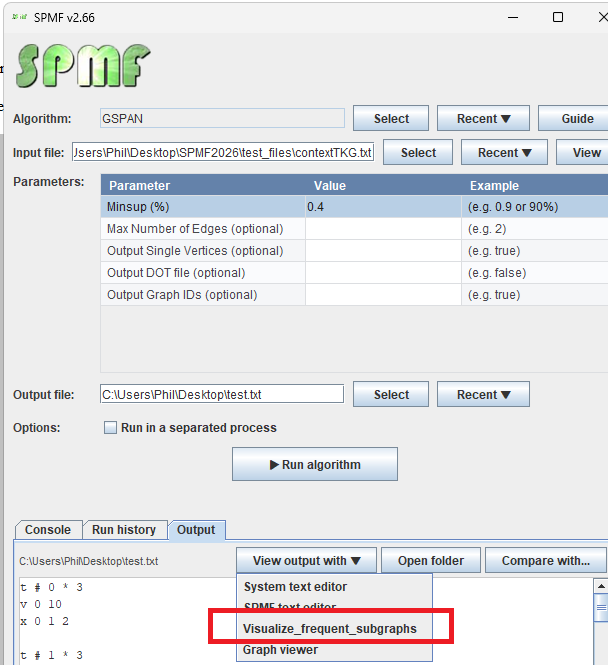Click Compare with... button
This screenshot has height=665, width=608.
tap(545, 561)
